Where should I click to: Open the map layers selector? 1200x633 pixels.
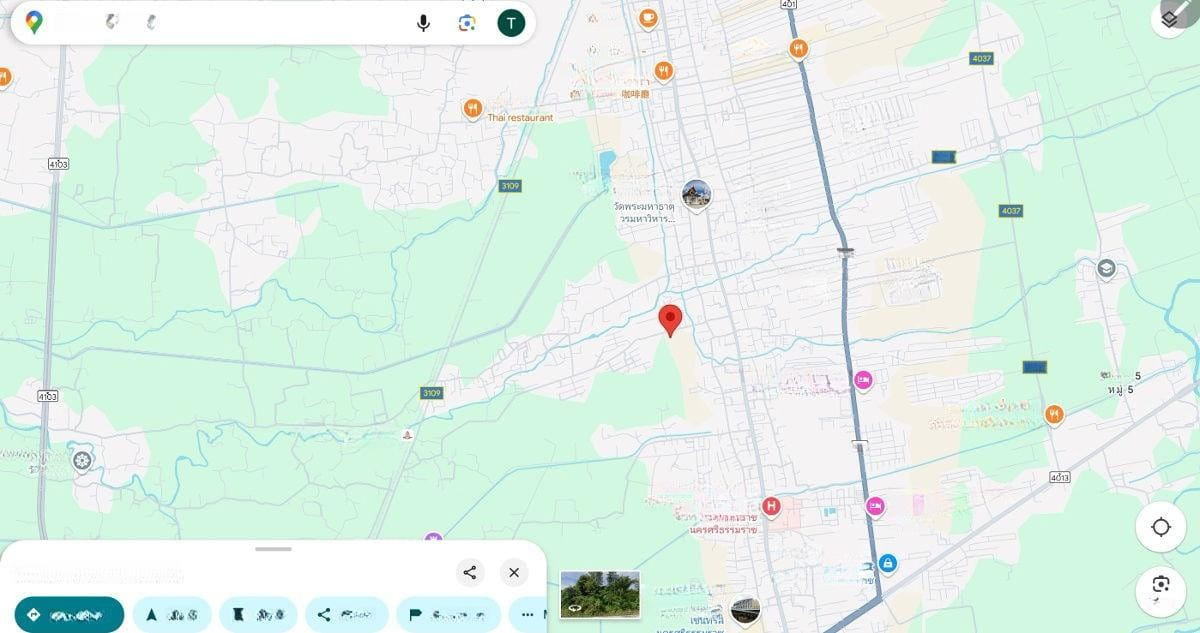point(1171,18)
